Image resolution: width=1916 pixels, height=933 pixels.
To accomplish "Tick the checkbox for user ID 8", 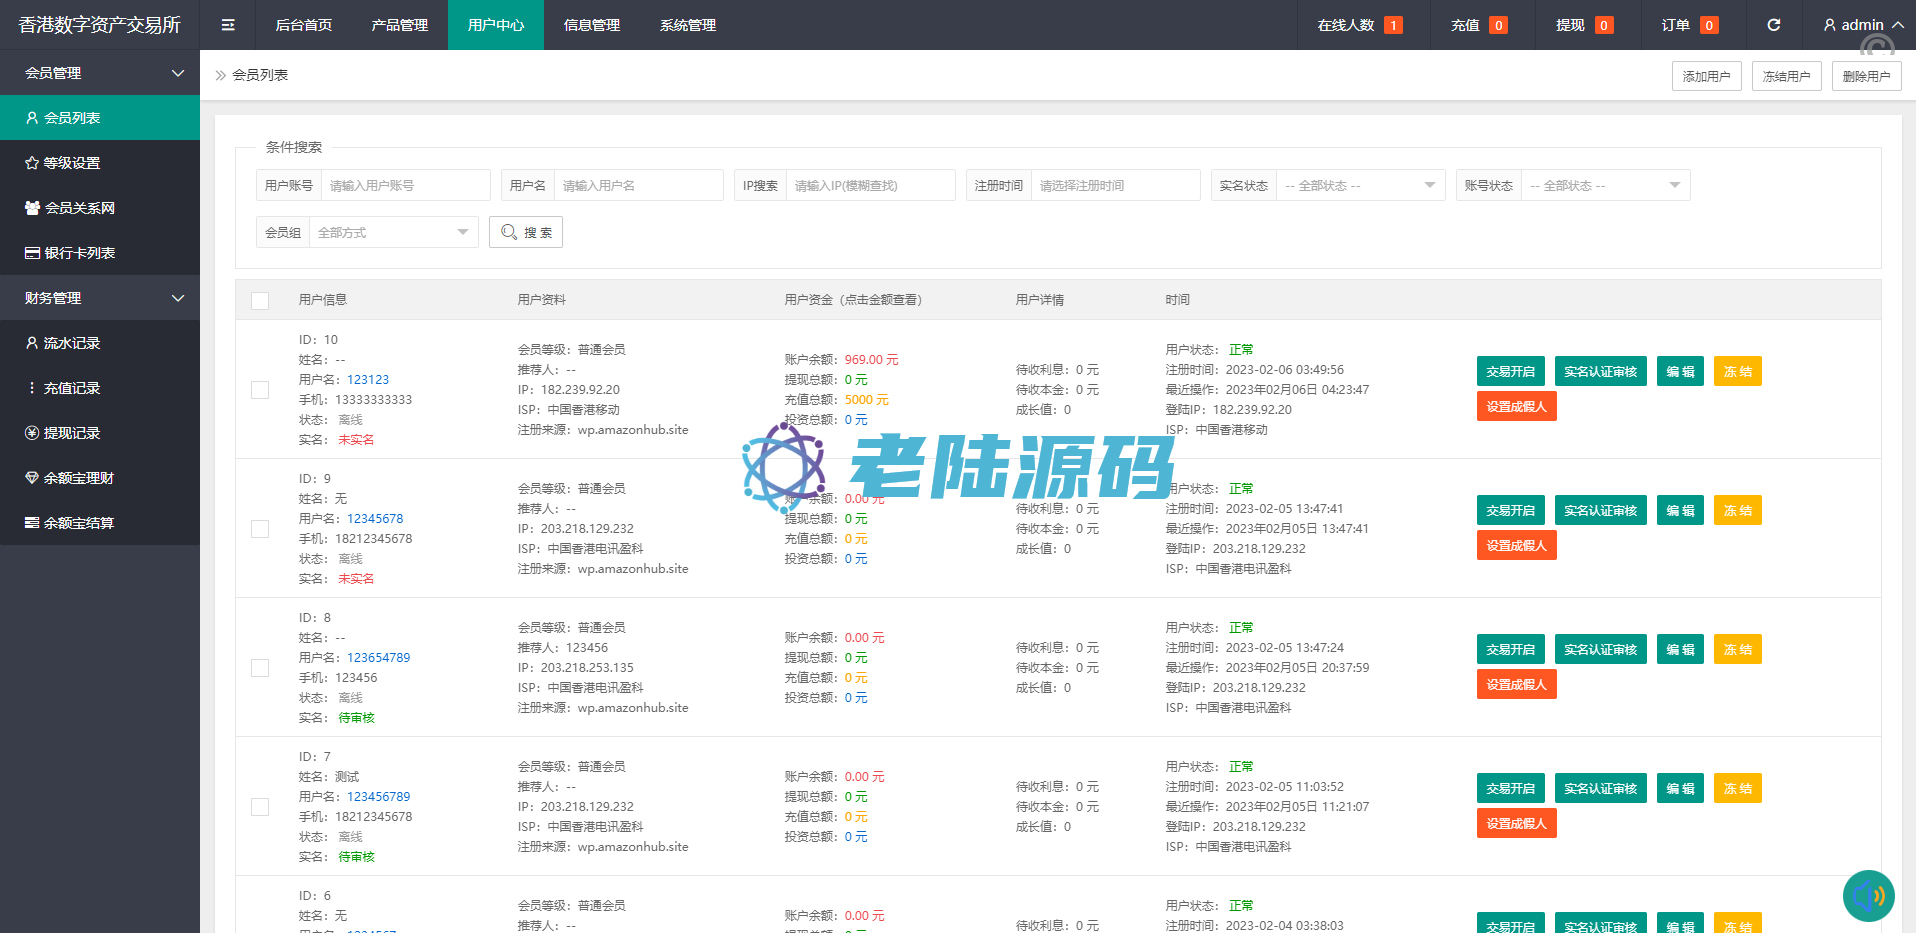I will click(x=260, y=668).
